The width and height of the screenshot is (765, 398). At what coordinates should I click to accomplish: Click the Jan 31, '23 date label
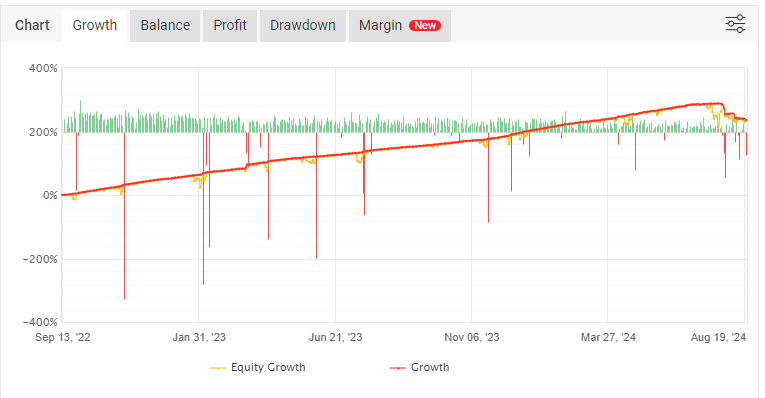[199, 337]
